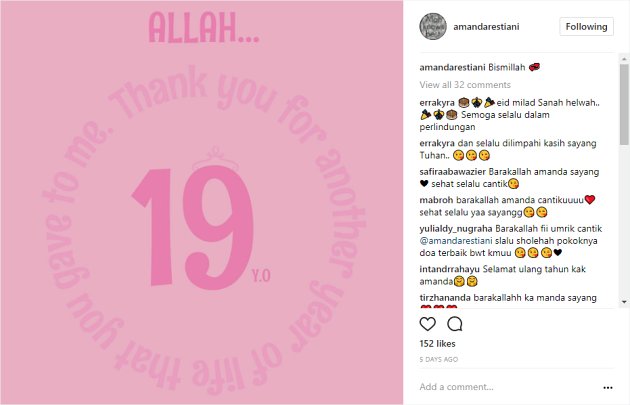Open the three-dot more options menu
The width and height of the screenshot is (630, 405).
pos(608,387)
